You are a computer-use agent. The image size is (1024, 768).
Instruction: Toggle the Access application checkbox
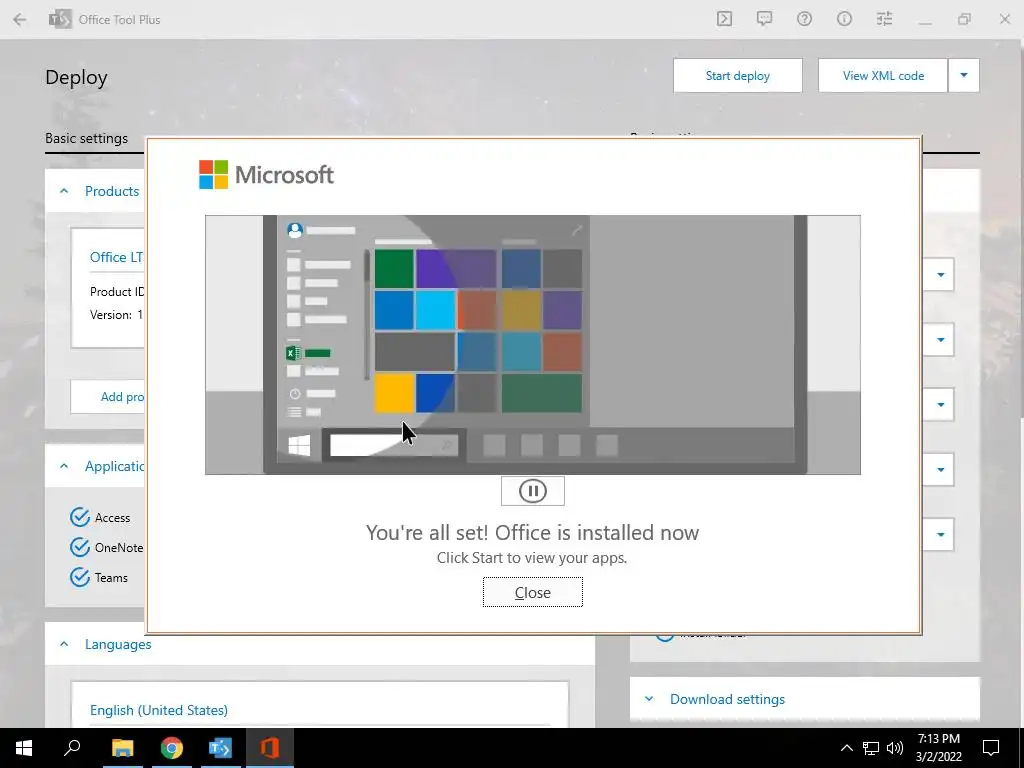coord(80,517)
